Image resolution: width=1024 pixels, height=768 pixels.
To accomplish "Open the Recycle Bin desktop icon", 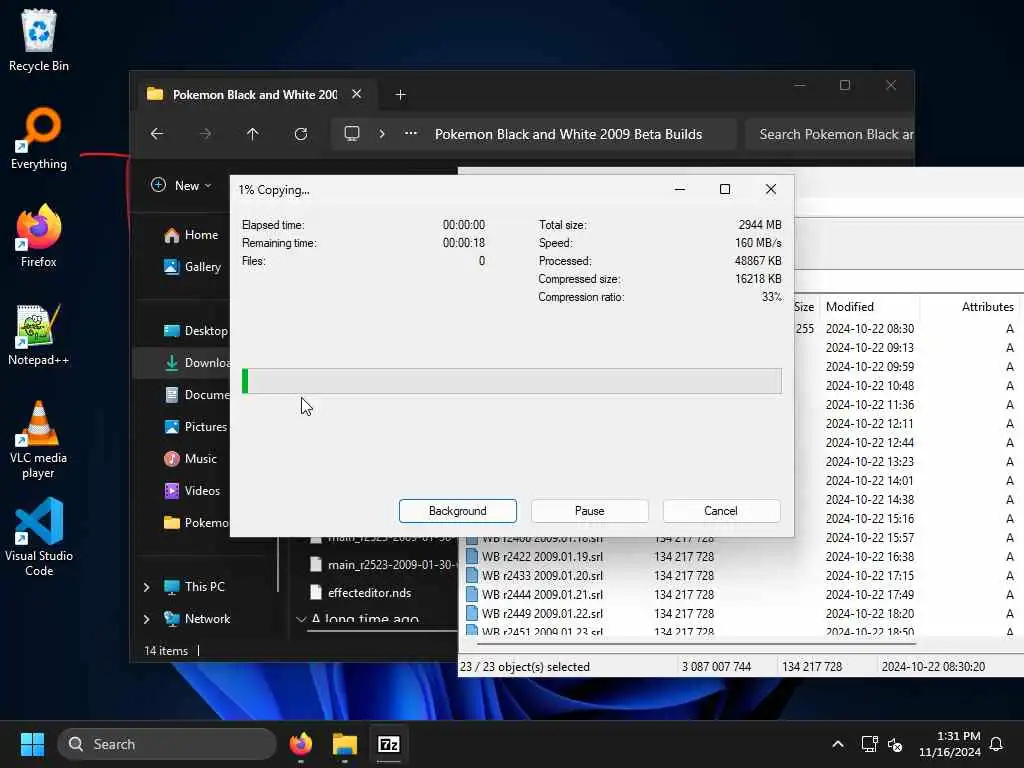I will pyautogui.click(x=39, y=39).
